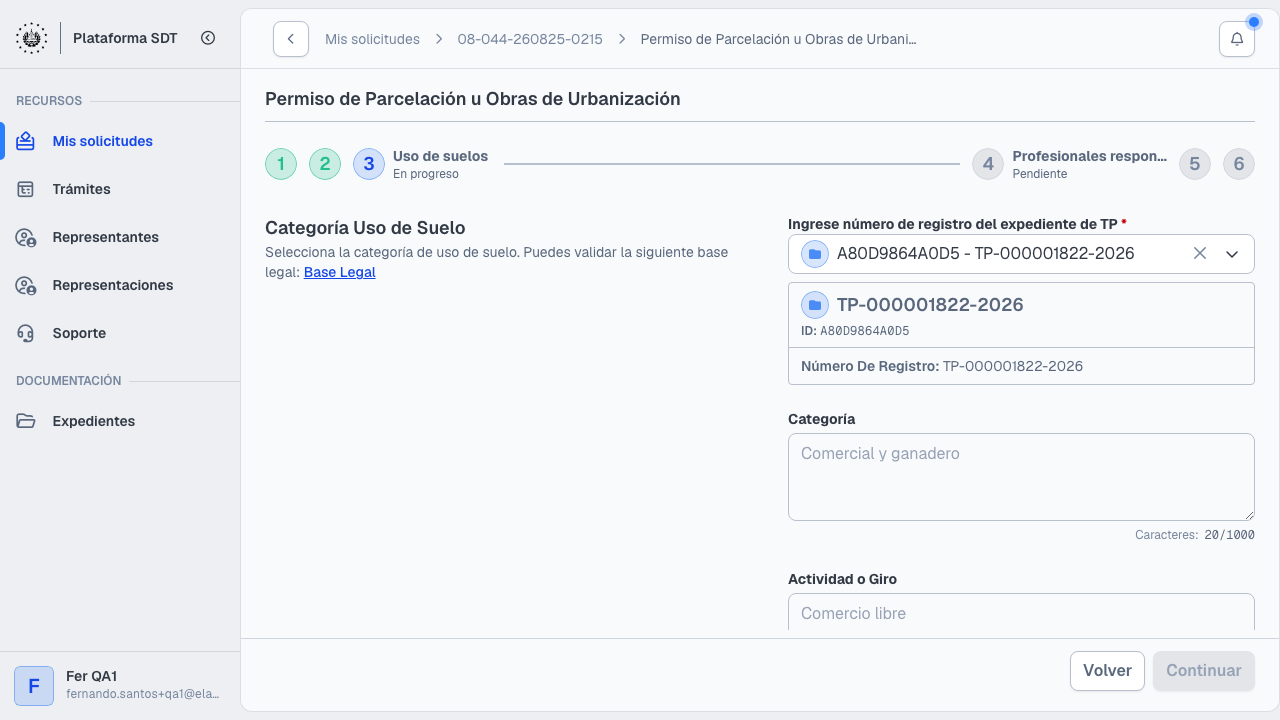Screen dimensions: 1280x720
Task: Open Trámites in sidebar
Action: [x=120, y=189]
